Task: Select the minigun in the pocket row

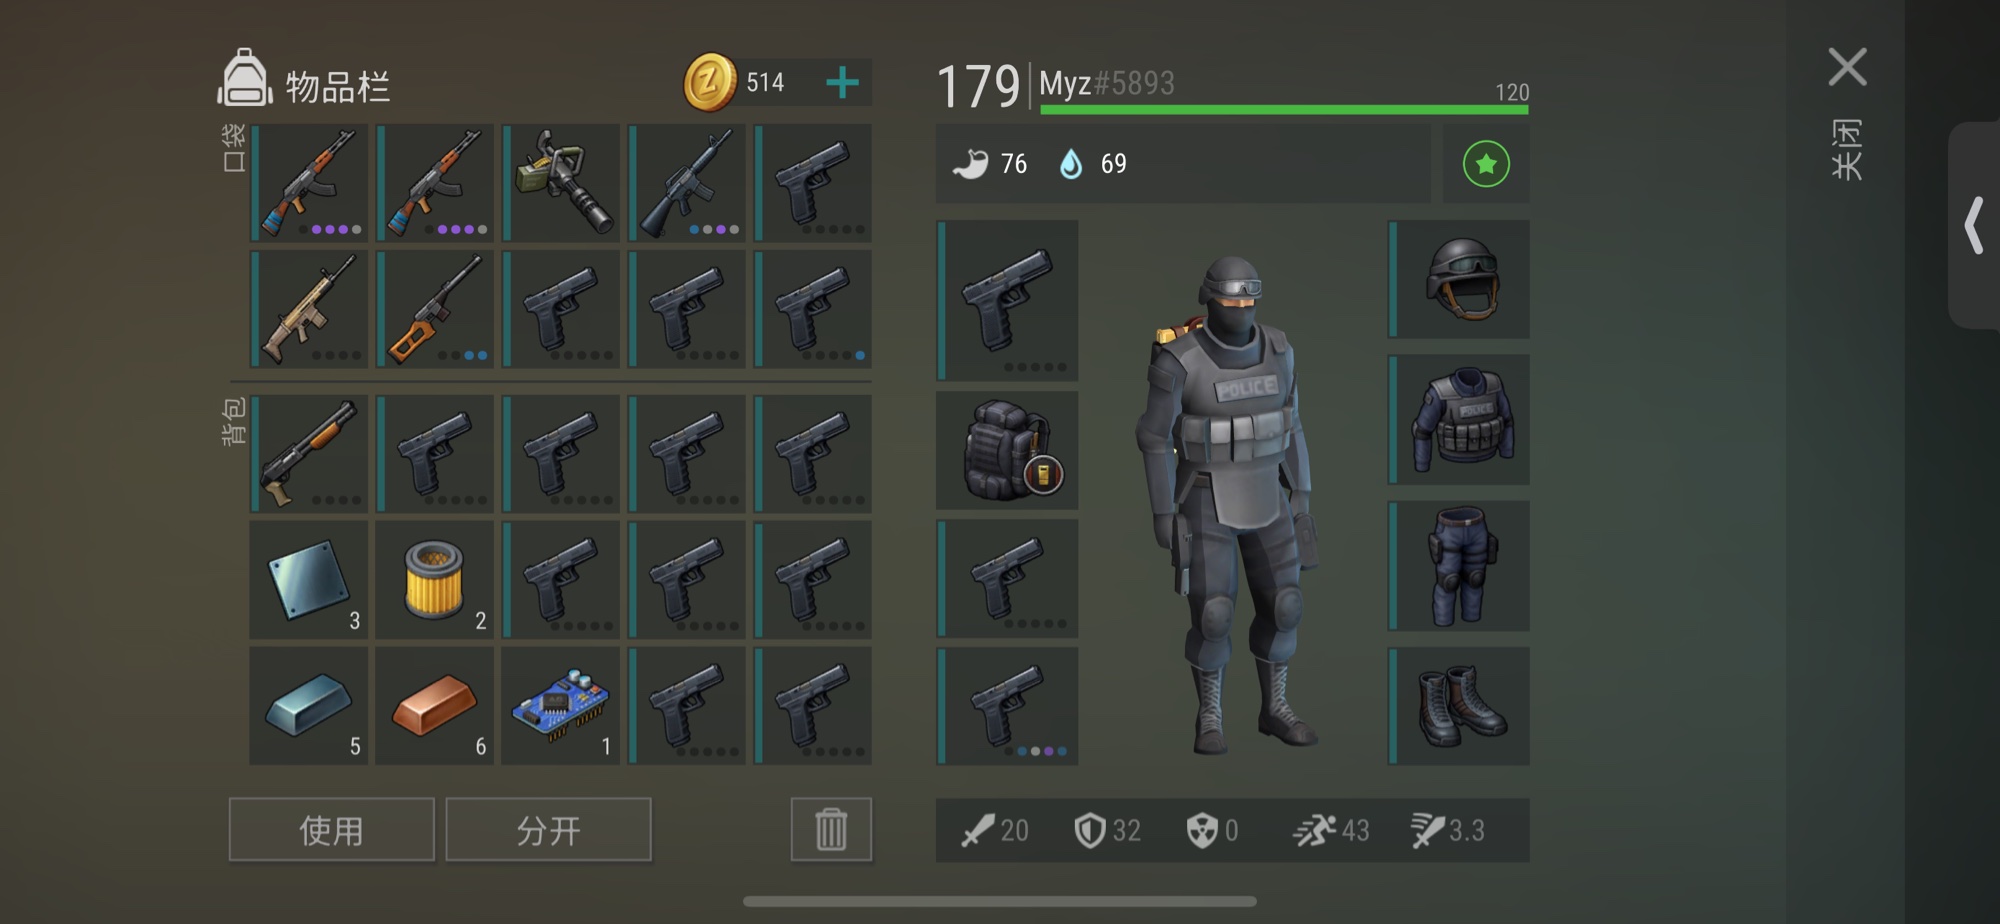Action: (561, 183)
